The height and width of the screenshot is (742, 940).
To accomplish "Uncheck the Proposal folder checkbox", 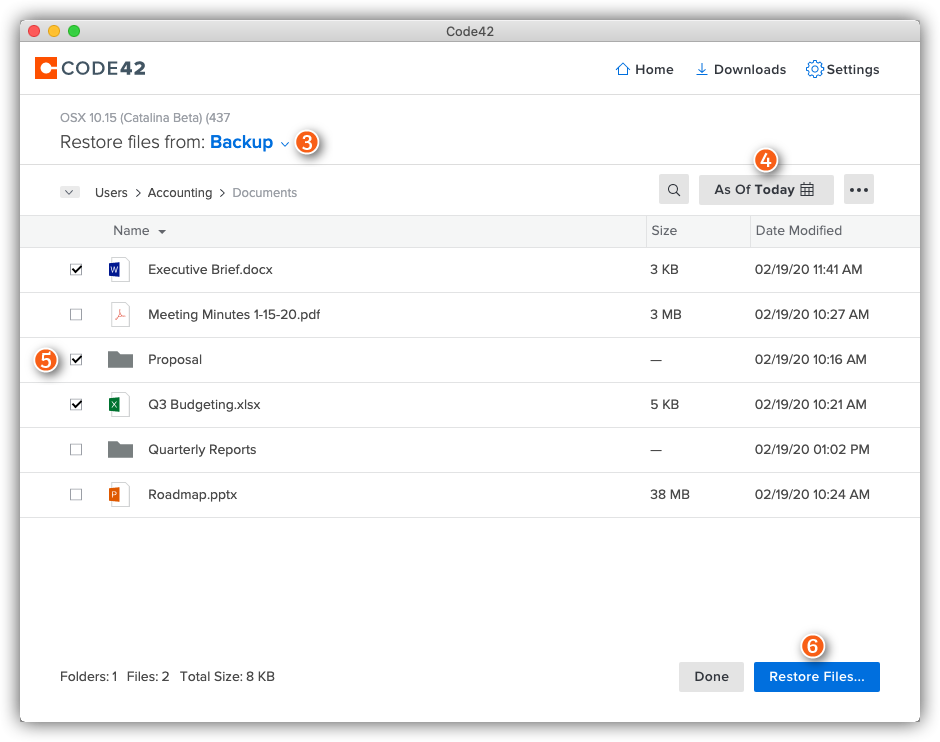I will click(76, 359).
